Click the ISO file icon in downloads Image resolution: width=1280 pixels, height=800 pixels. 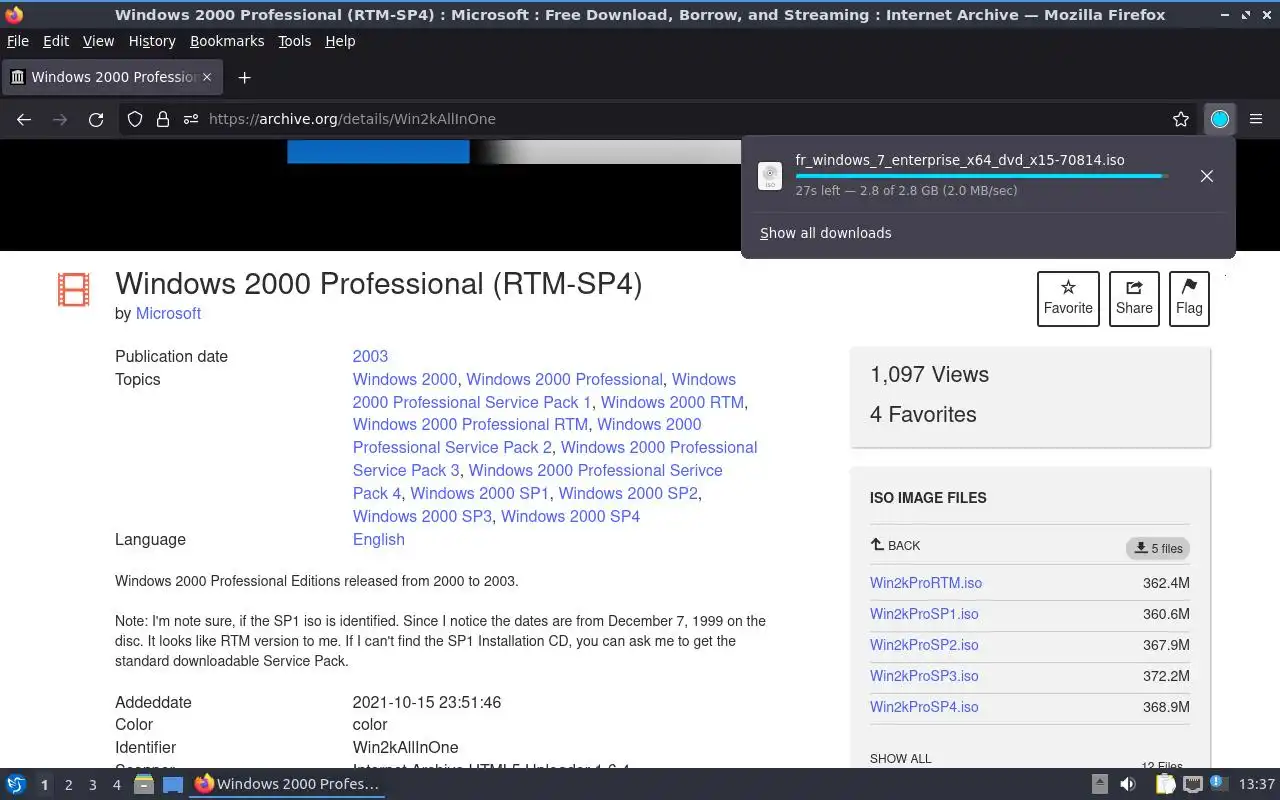[x=770, y=176]
